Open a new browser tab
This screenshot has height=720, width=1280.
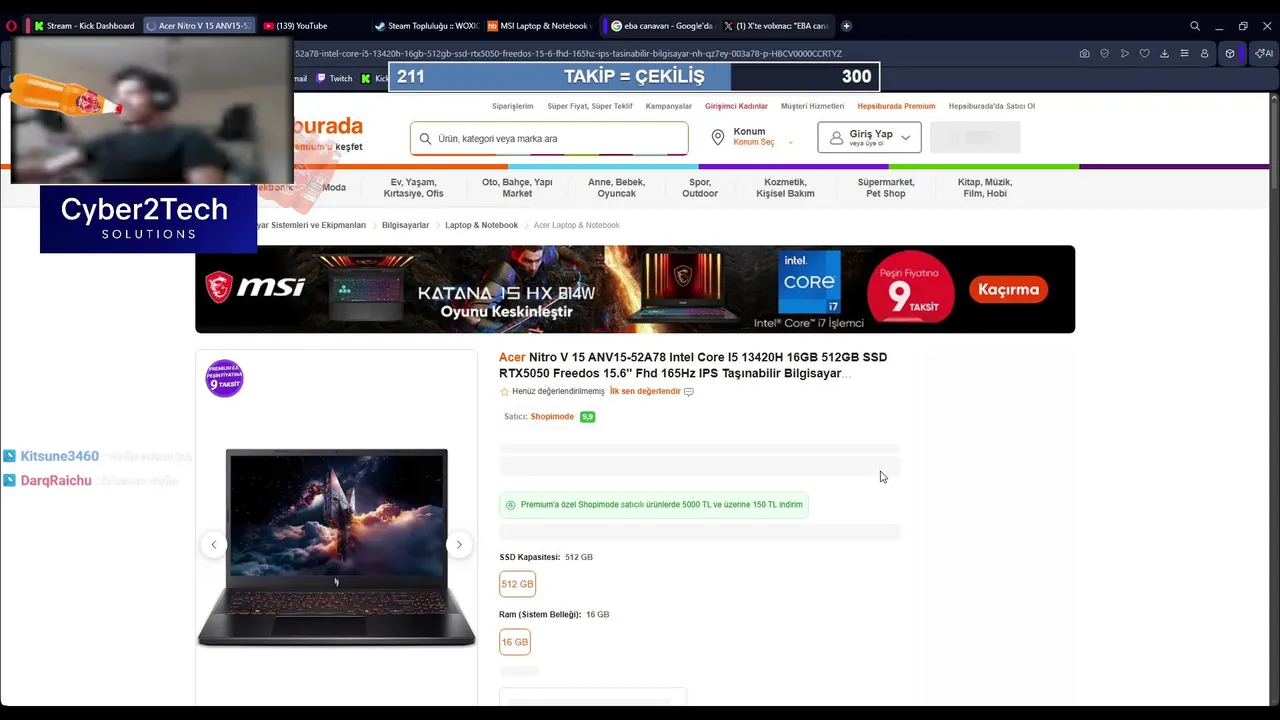click(846, 26)
